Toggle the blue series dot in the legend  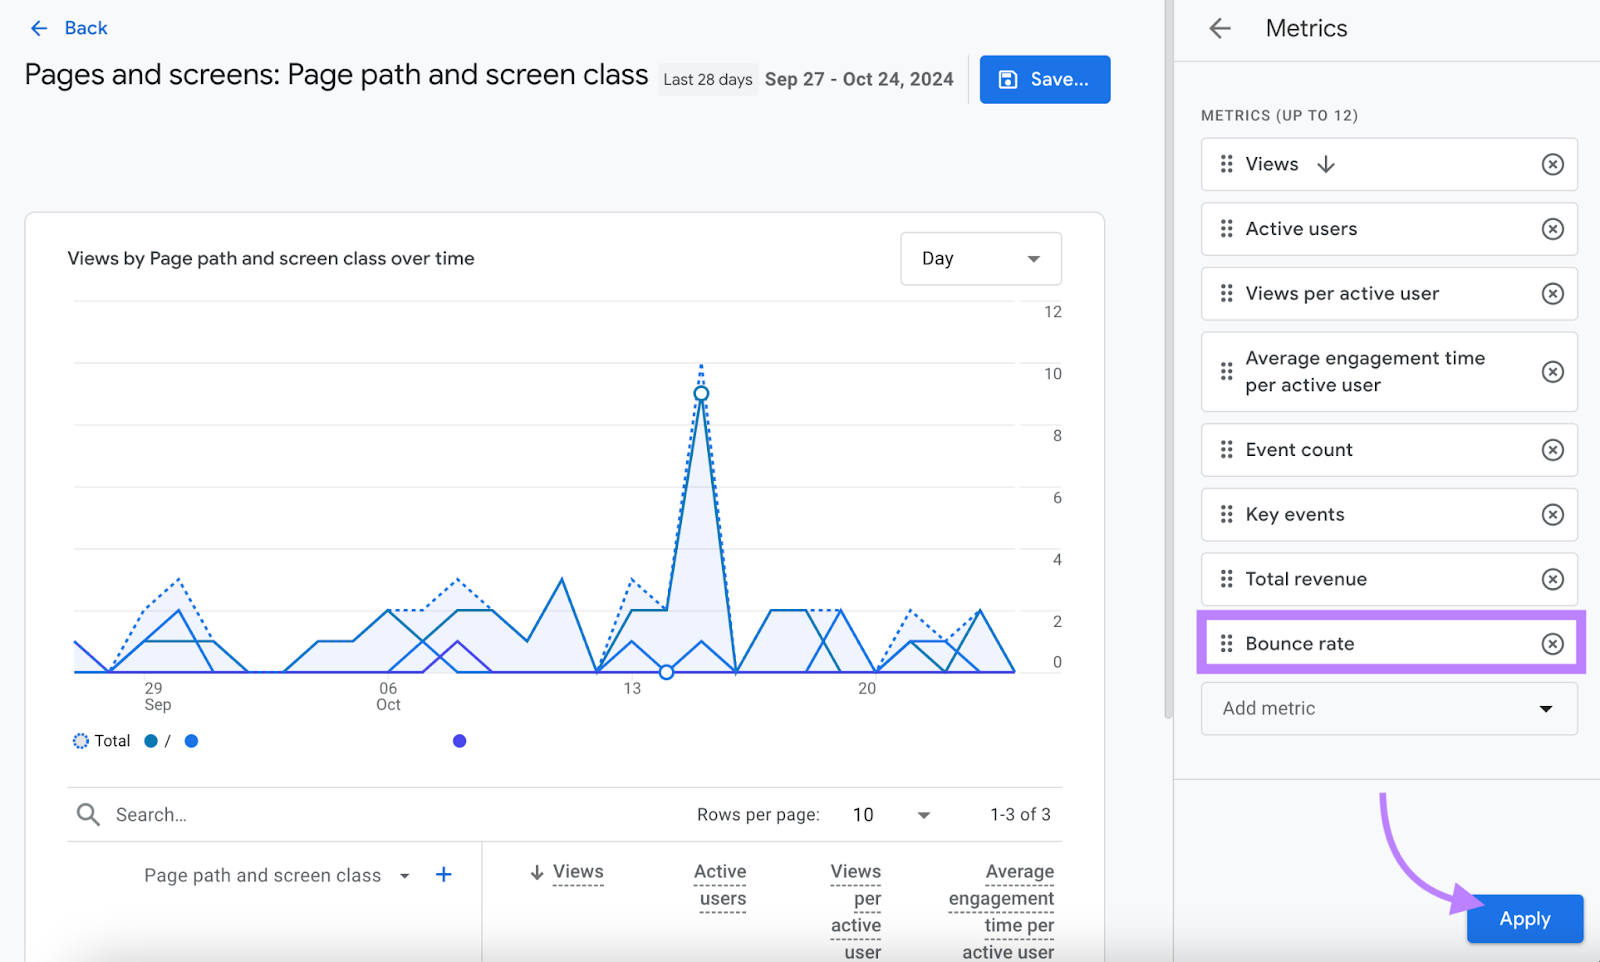click(151, 740)
